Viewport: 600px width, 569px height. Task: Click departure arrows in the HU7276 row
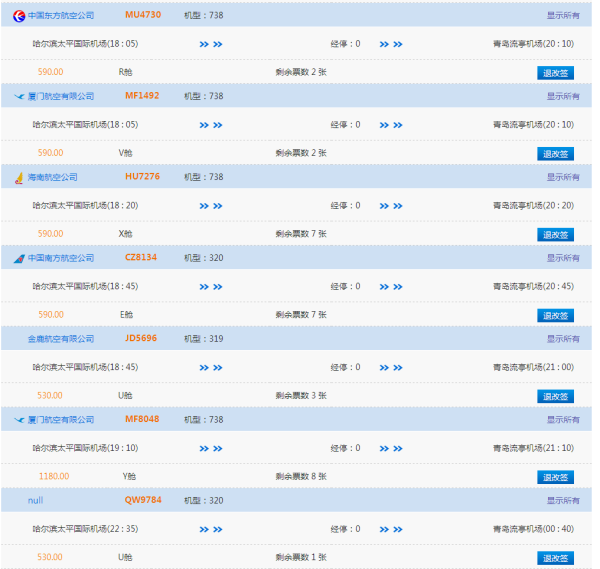(211, 206)
